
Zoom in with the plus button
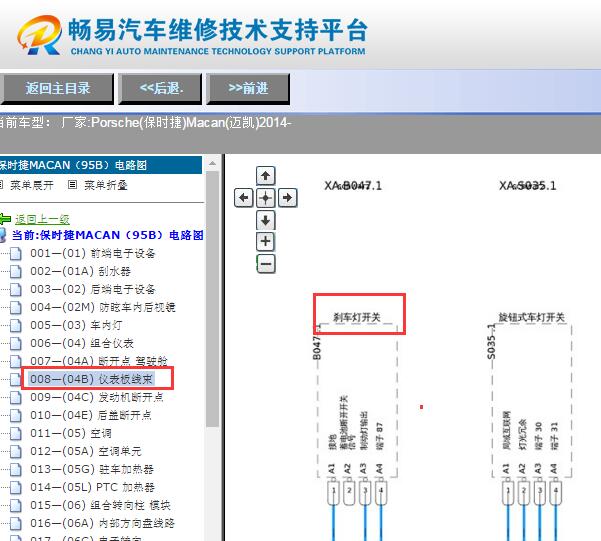pos(265,242)
